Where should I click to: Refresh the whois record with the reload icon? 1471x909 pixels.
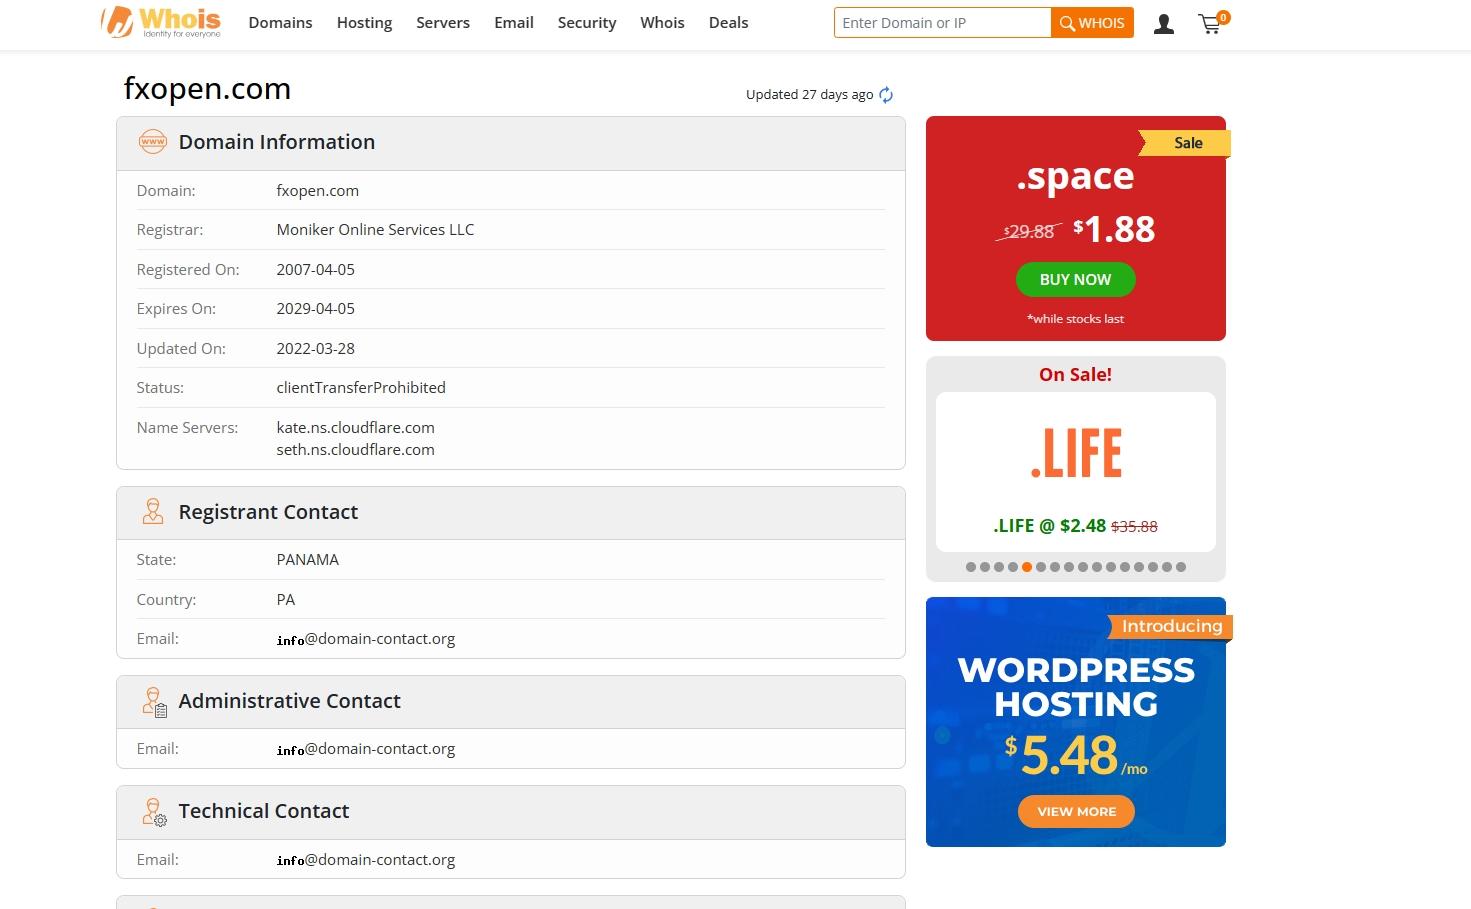tap(886, 95)
